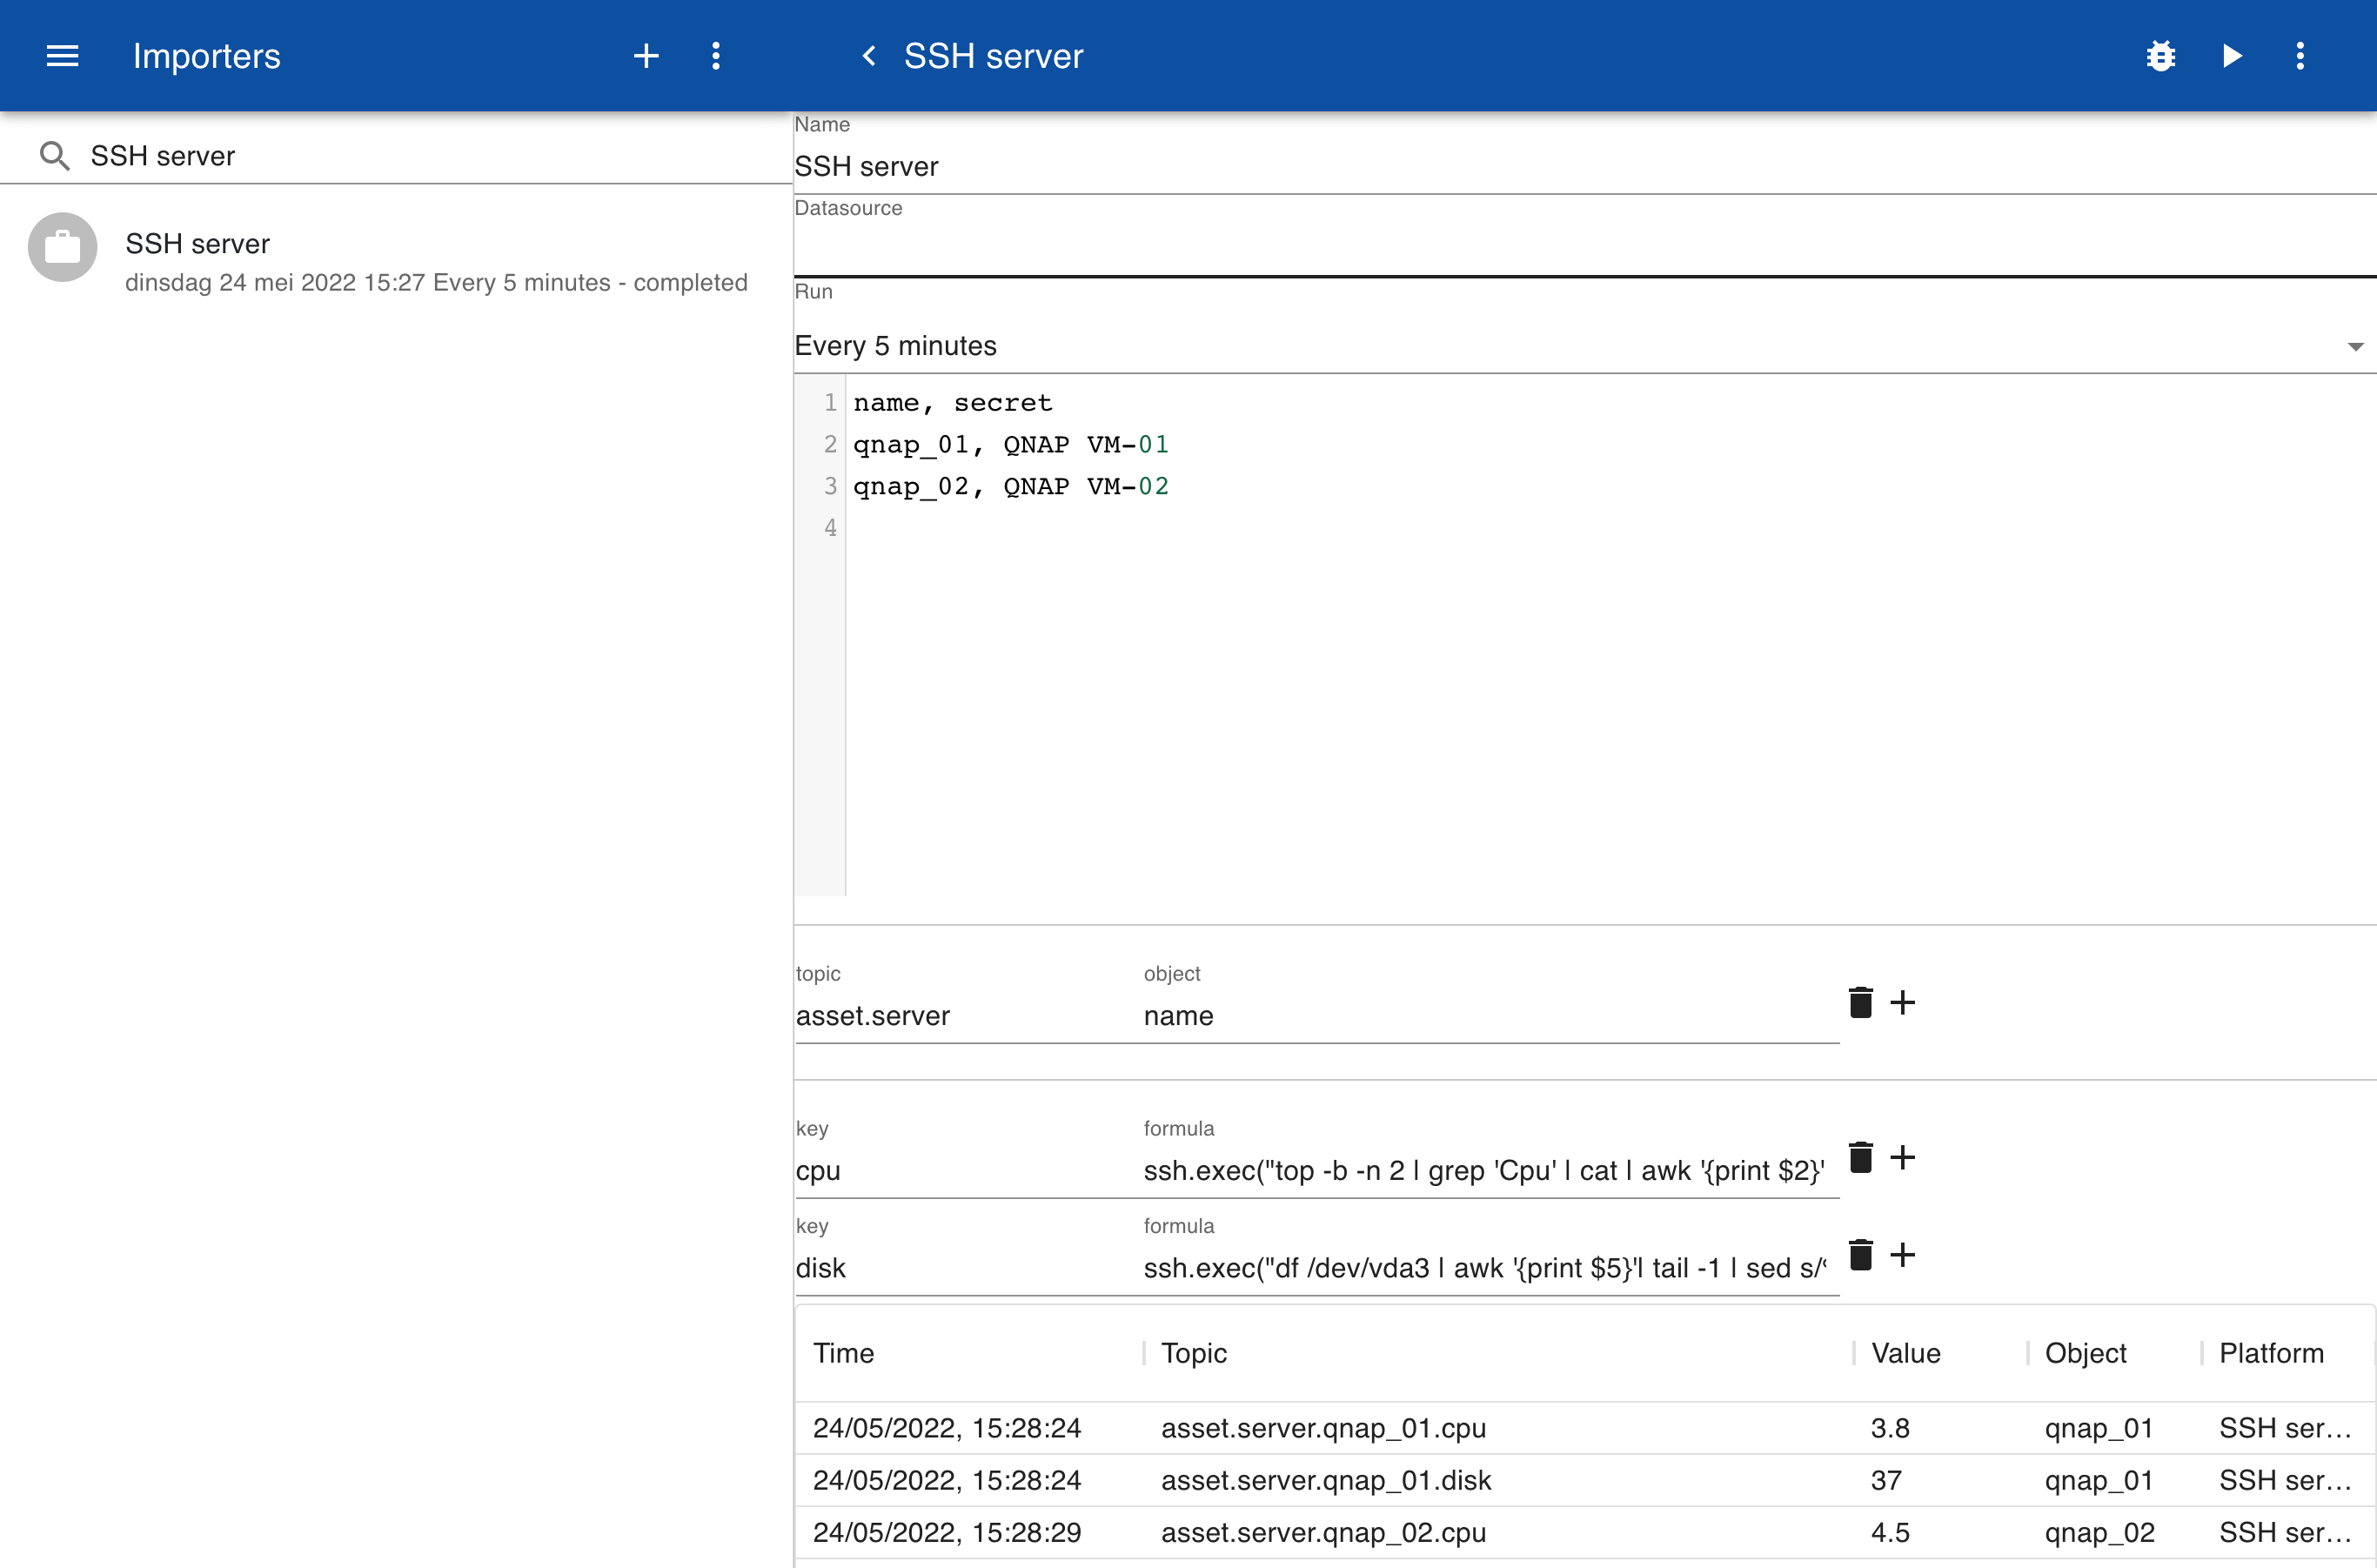The height and width of the screenshot is (1568, 2377).
Task: Click value cell 37
Action: tap(1886, 1480)
